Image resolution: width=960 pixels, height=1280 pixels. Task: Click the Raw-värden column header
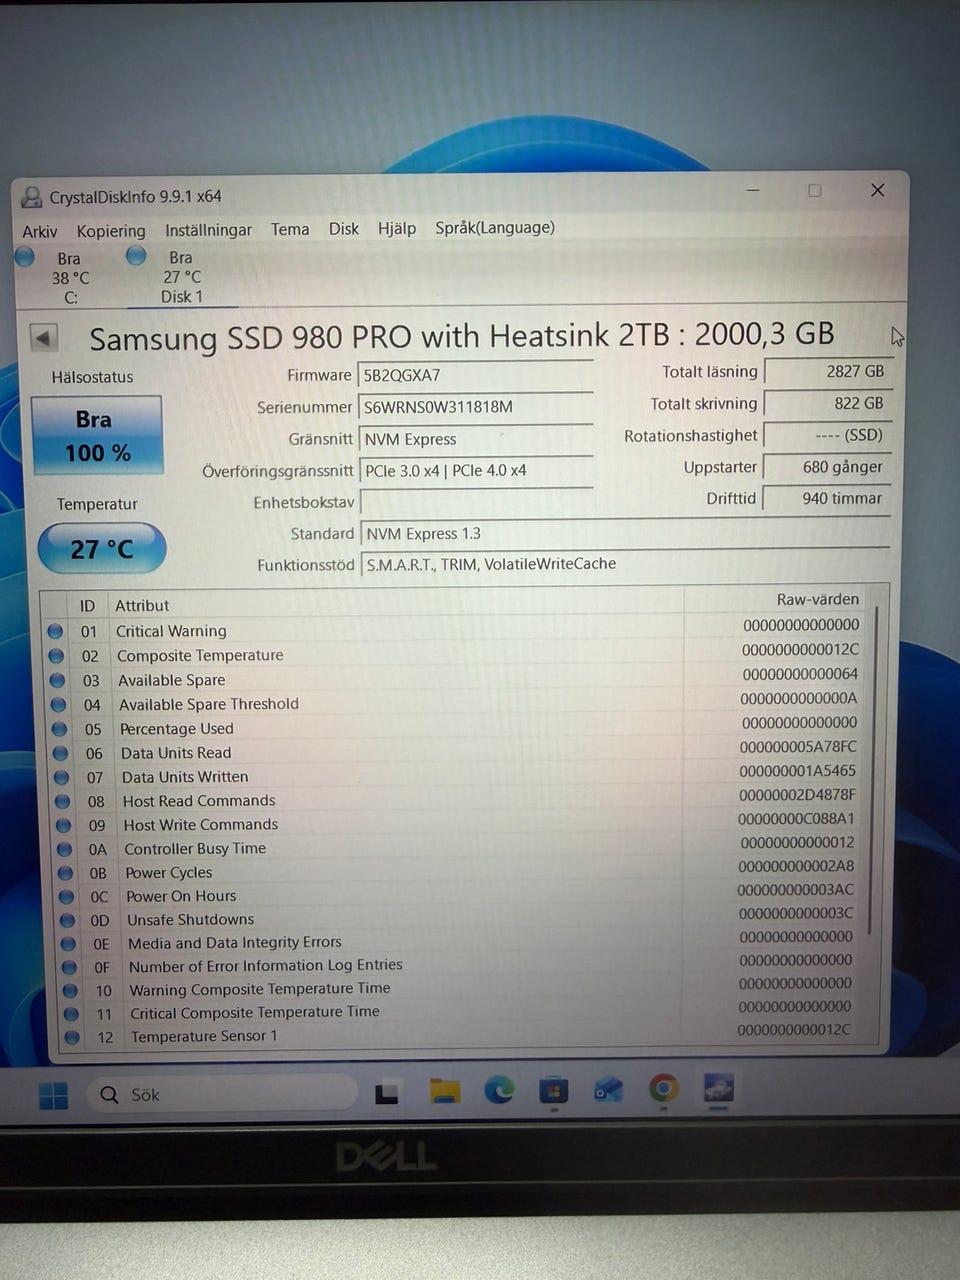point(818,599)
